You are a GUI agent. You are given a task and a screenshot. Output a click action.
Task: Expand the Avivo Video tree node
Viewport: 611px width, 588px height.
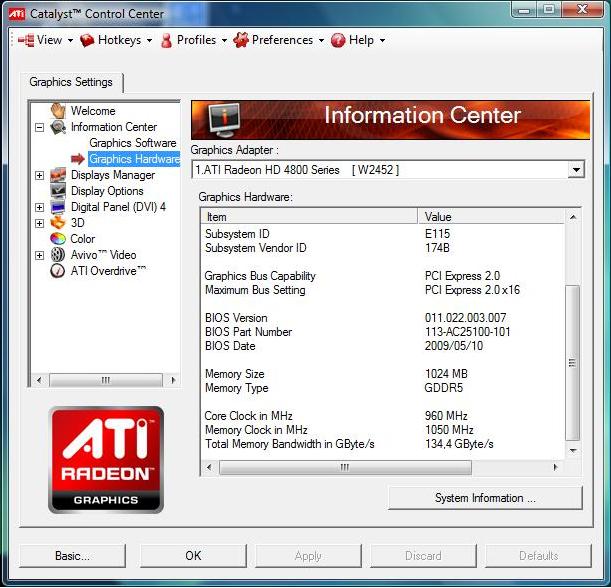(39, 255)
